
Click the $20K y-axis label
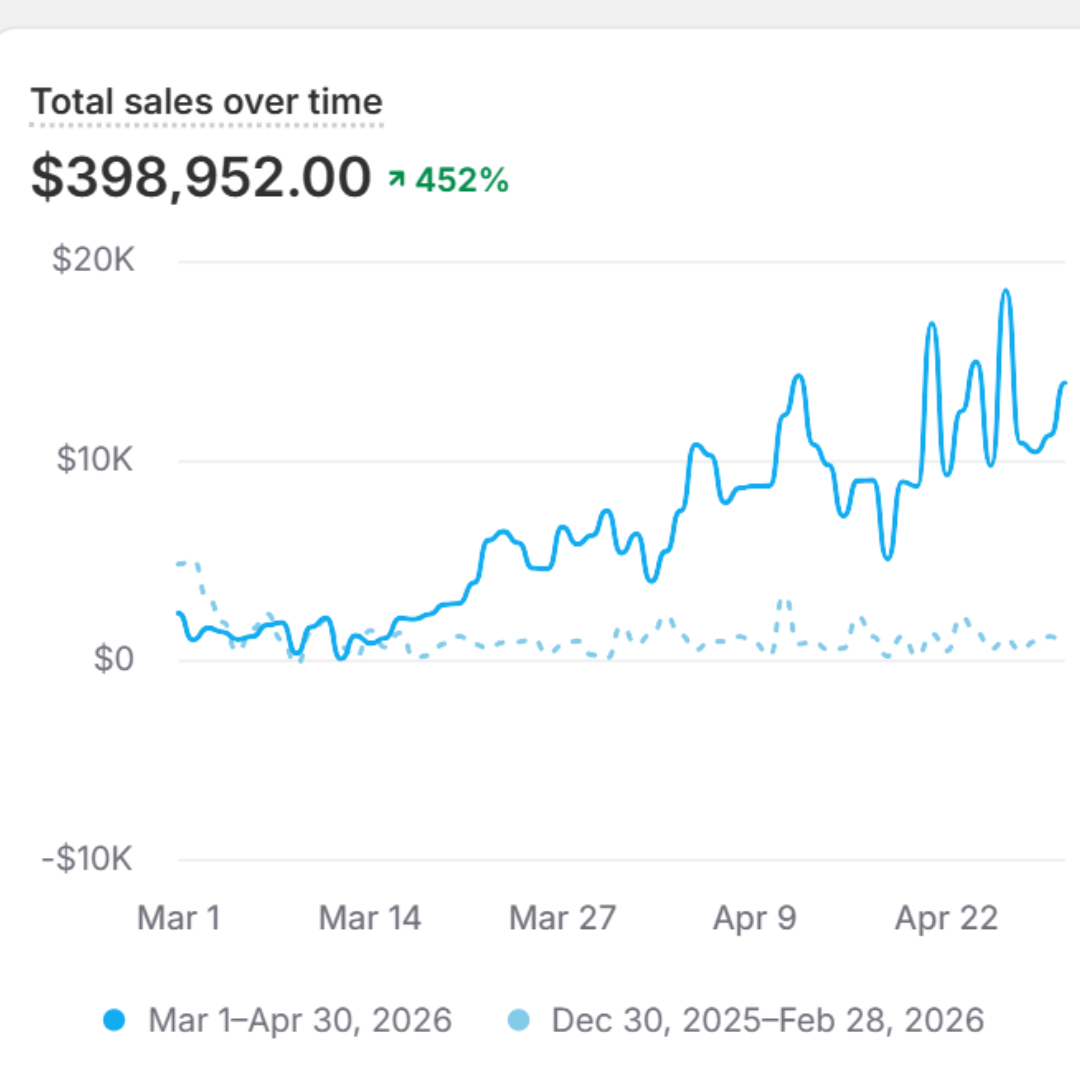click(94, 260)
